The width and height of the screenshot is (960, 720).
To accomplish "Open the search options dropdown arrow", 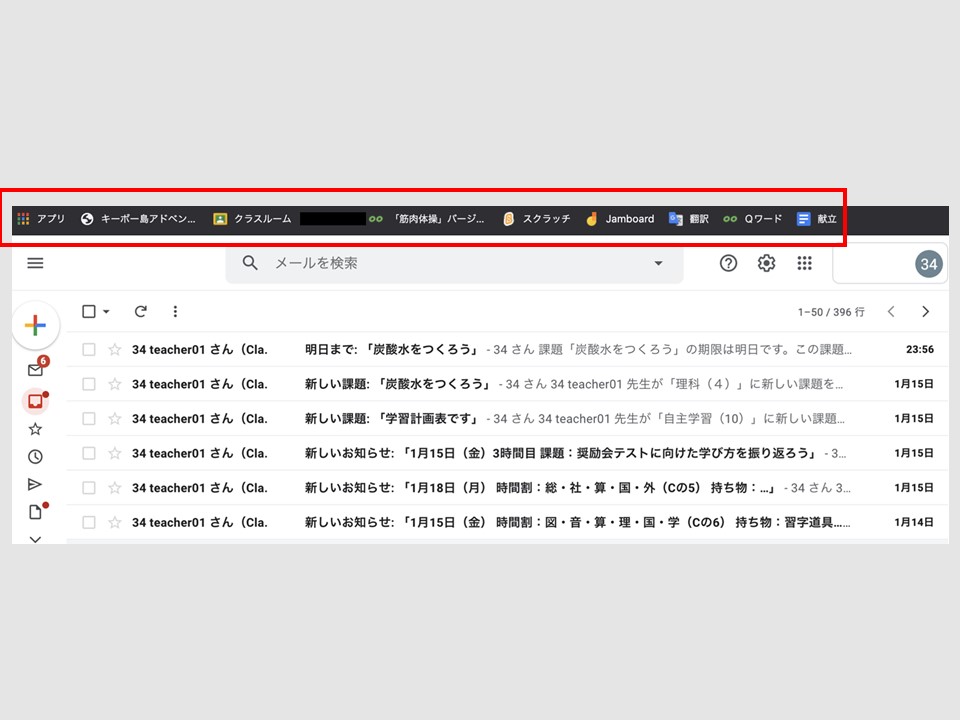I will 658,263.
